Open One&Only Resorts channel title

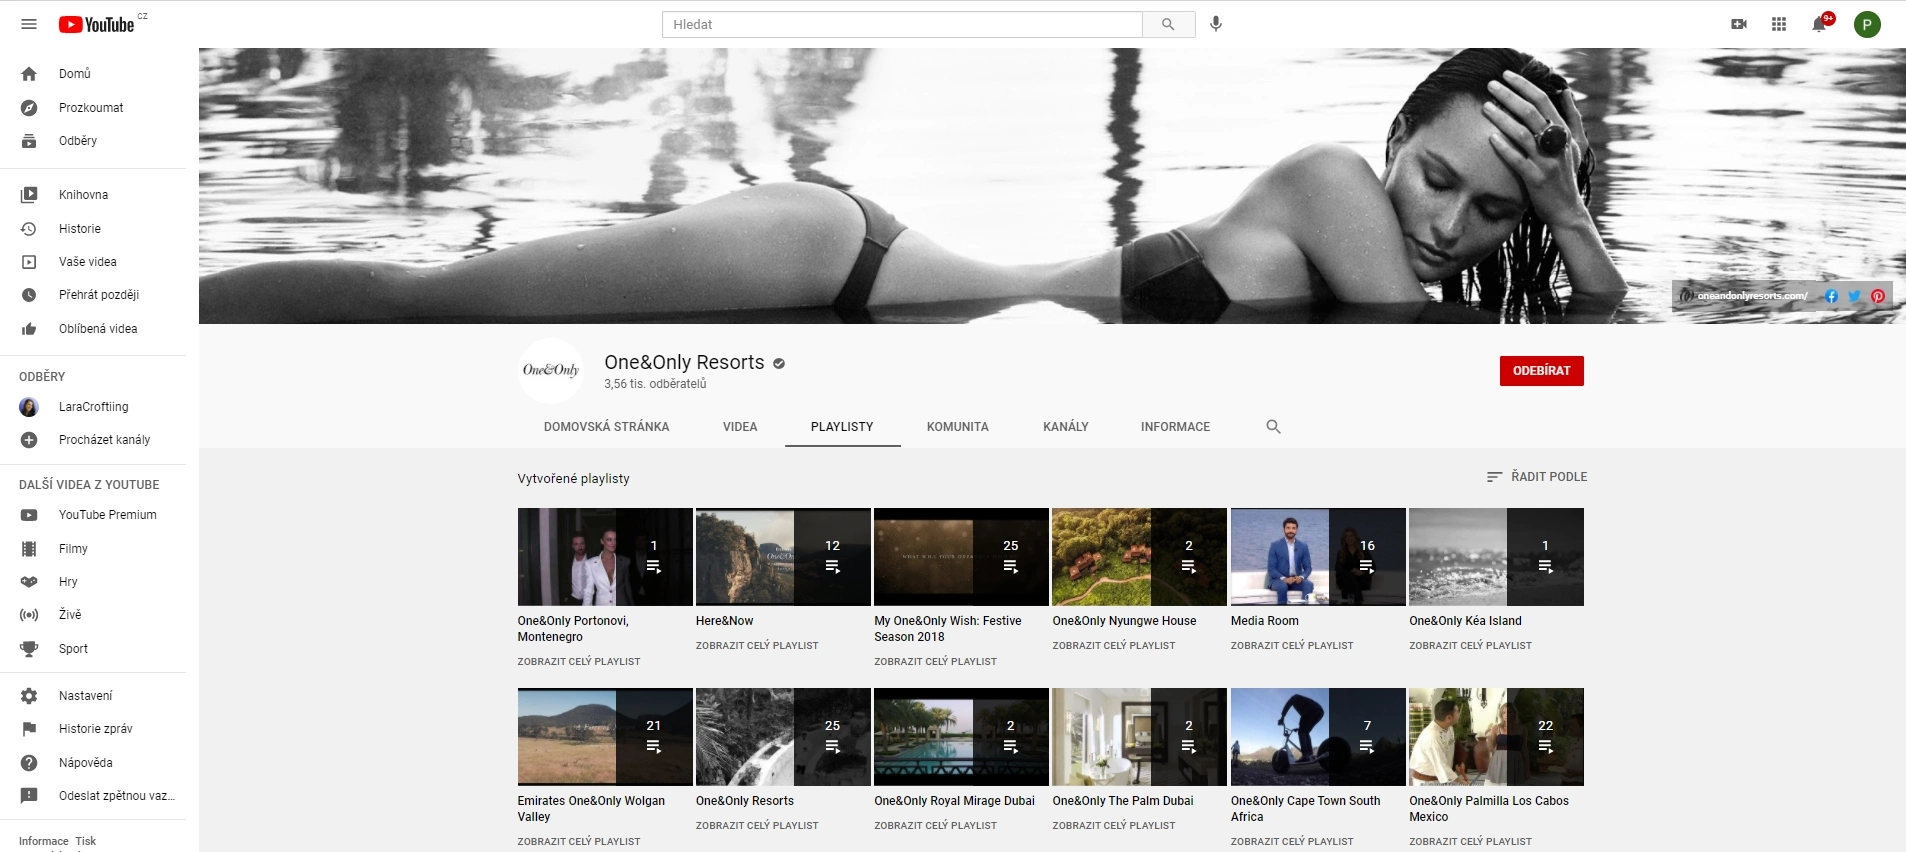pos(684,363)
